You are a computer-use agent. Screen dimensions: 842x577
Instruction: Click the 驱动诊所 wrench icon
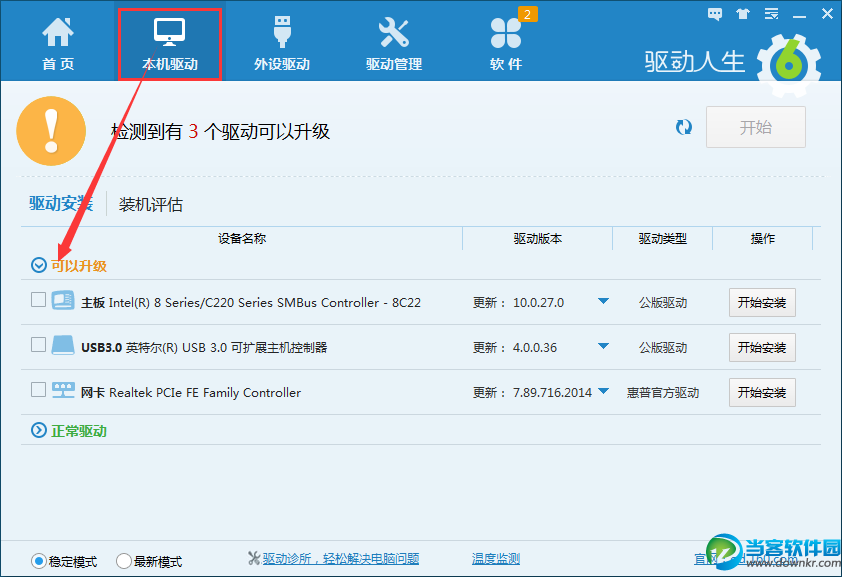click(x=254, y=558)
